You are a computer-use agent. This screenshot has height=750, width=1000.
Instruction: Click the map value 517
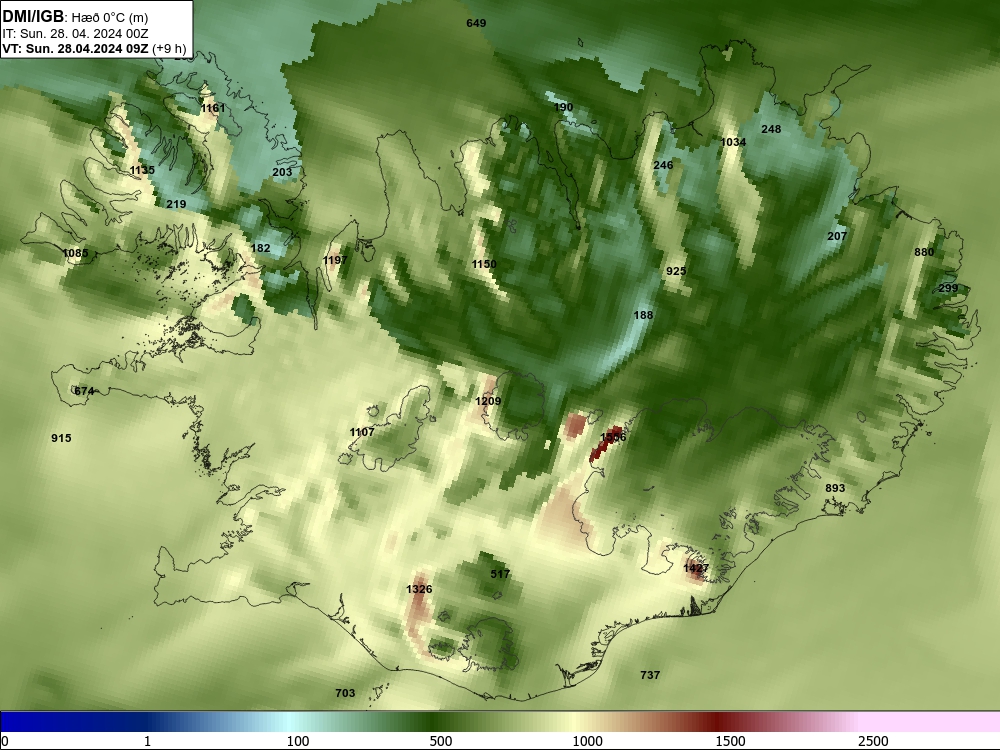point(500,575)
